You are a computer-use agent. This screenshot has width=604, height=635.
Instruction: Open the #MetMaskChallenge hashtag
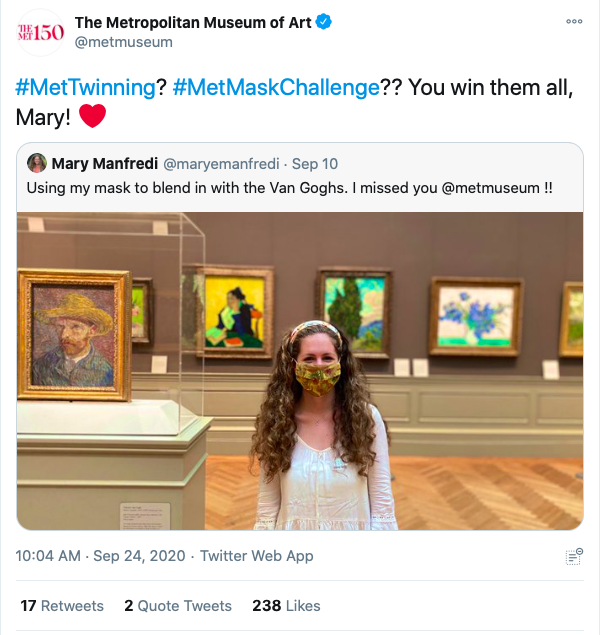point(276,87)
